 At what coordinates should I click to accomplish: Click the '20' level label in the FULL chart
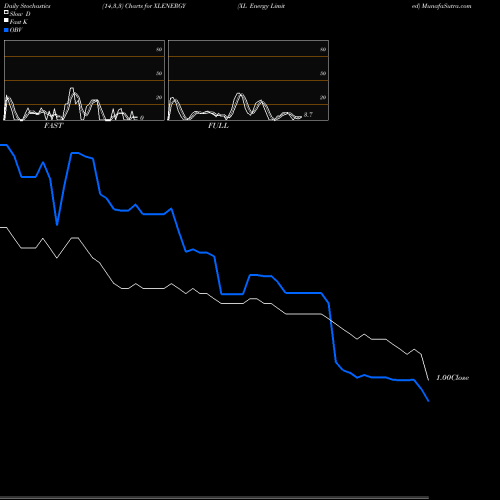coord(323,97)
